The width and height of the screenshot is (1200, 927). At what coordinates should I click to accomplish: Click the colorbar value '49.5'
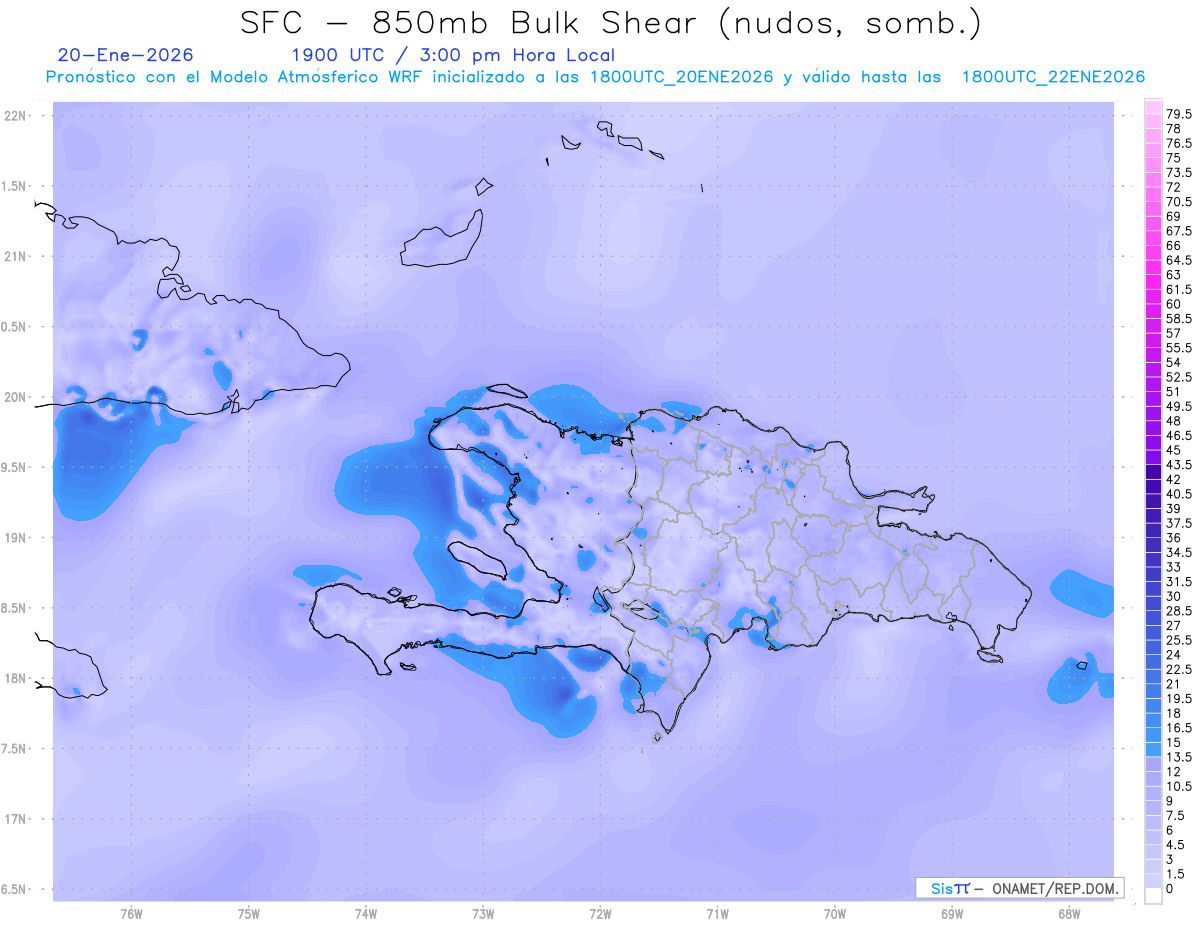pyautogui.click(x=1179, y=406)
